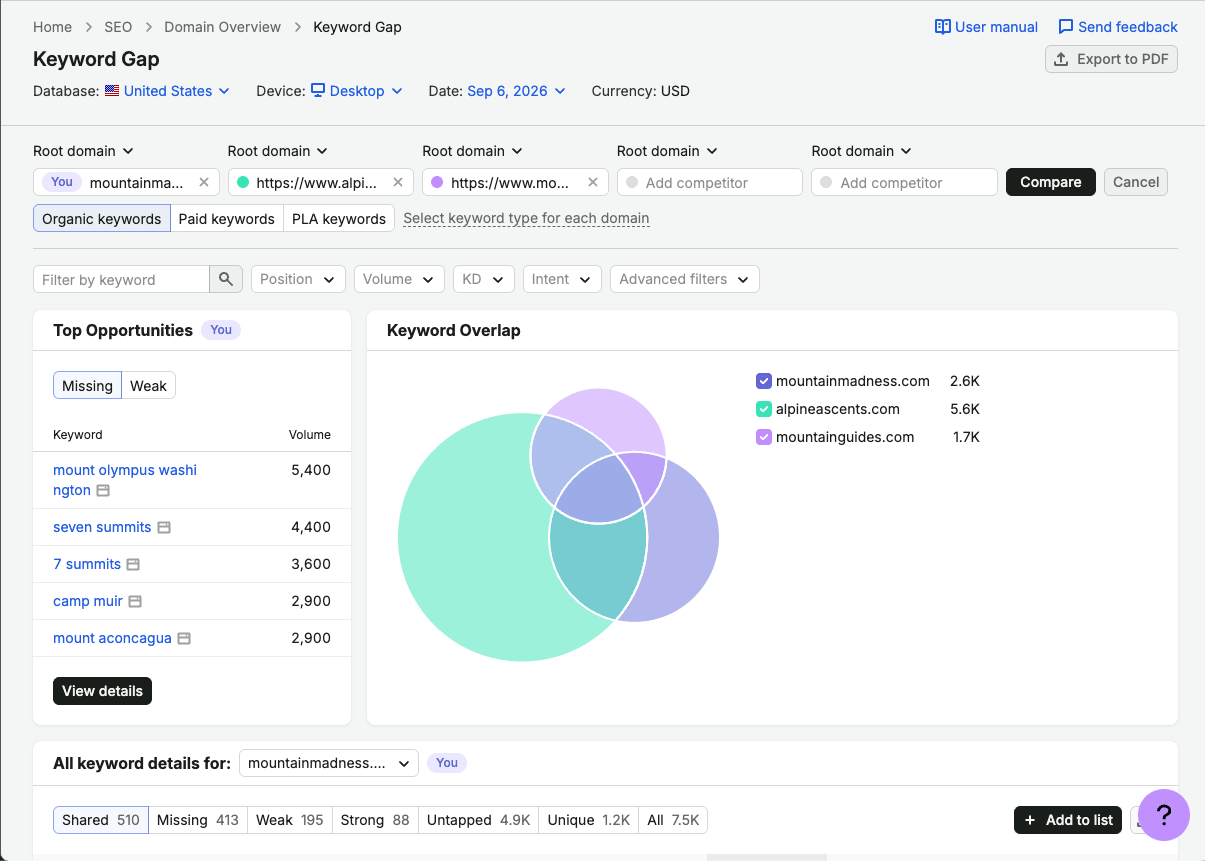Click the You badge beside Top Opportunities
The height and width of the screenshot is (861, 1205).
tap(221, 330)
